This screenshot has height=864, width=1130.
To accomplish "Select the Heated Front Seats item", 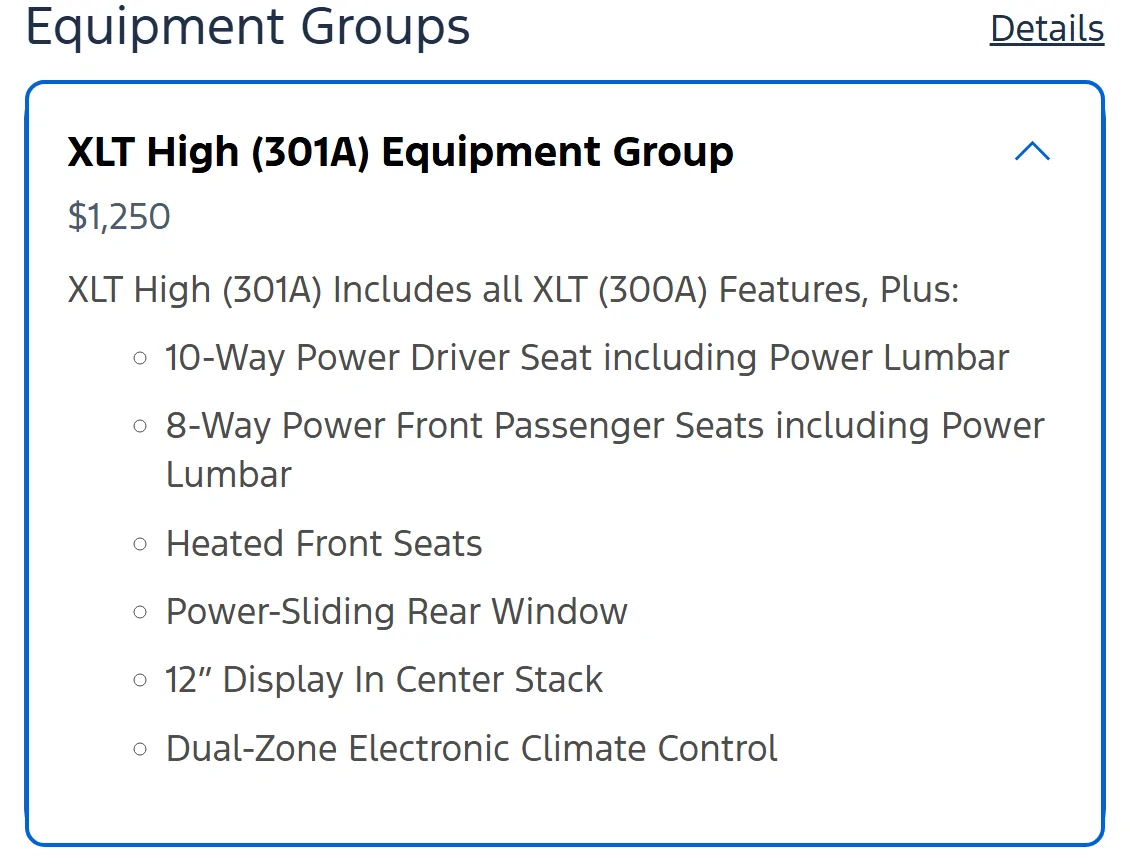I will coord(324,543).
